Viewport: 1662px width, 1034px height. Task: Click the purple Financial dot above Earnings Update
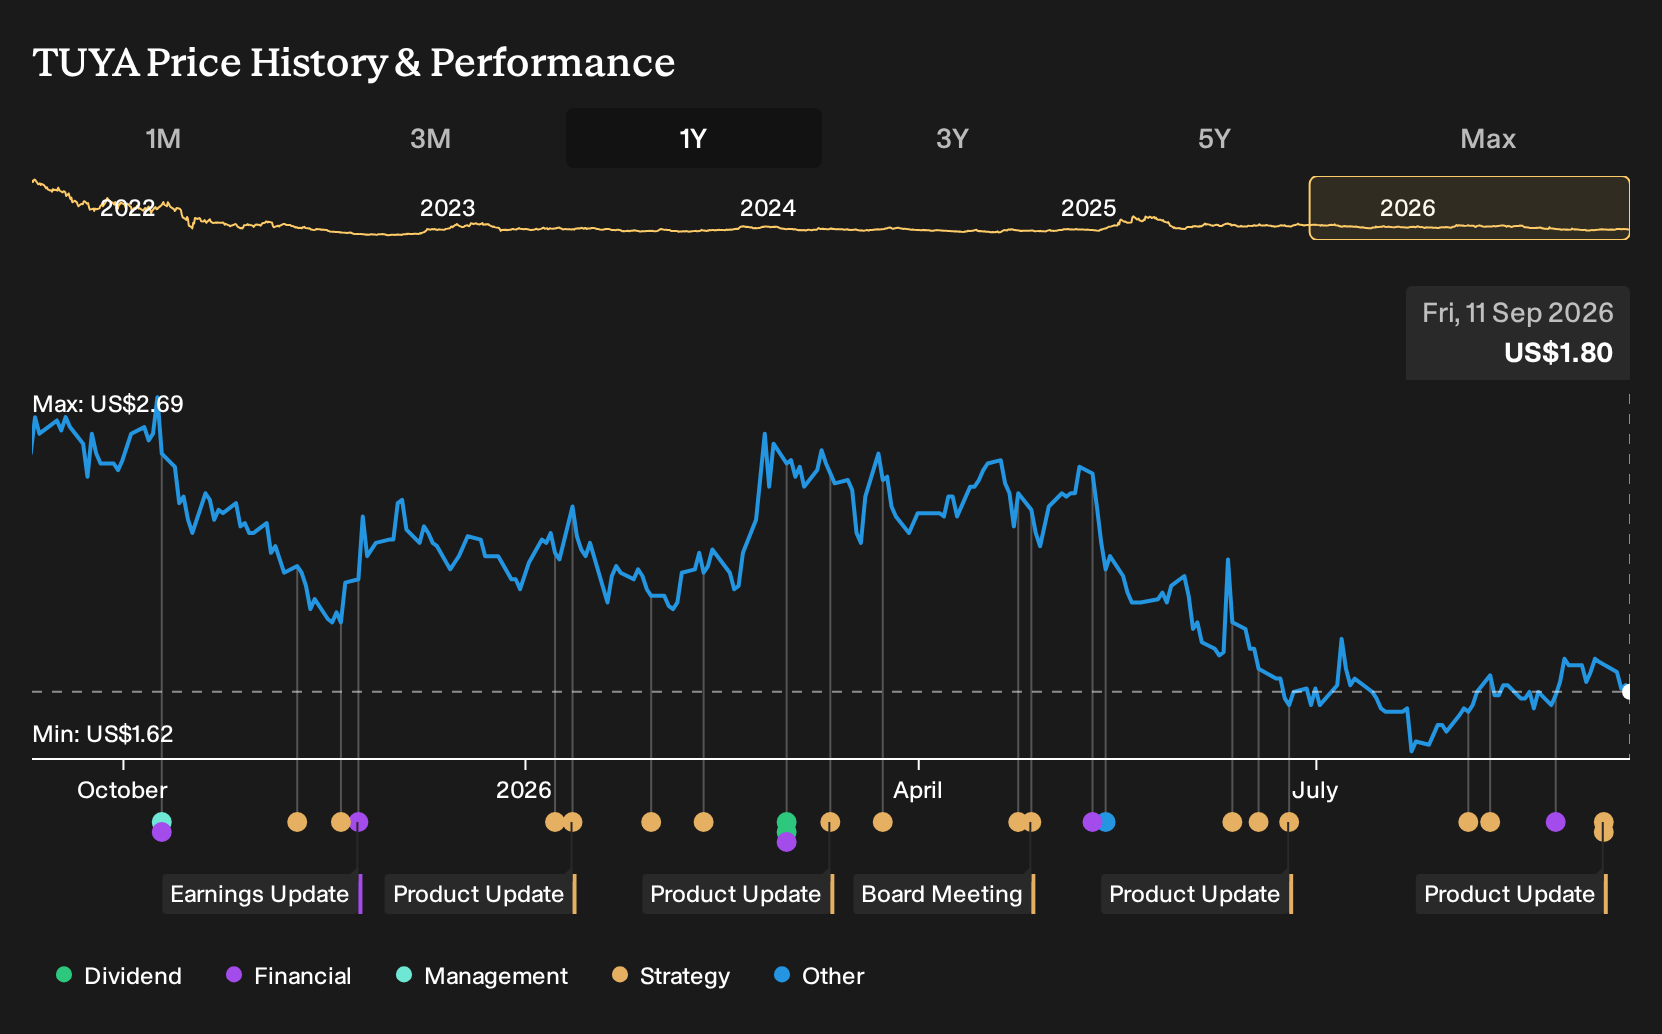coord(359,822)
